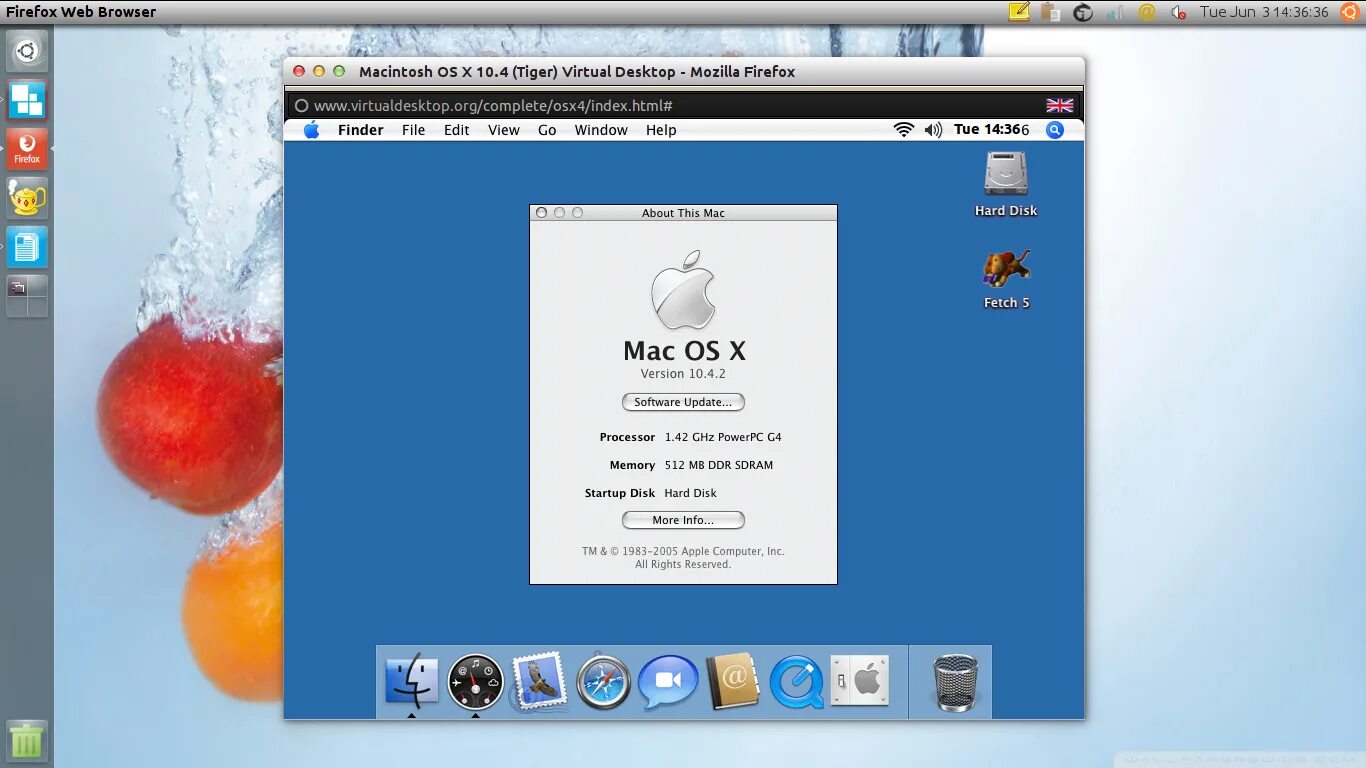Screen dimensions: 1366x768
Task: Maximize the Firefox window with green button
Action: 339,71
